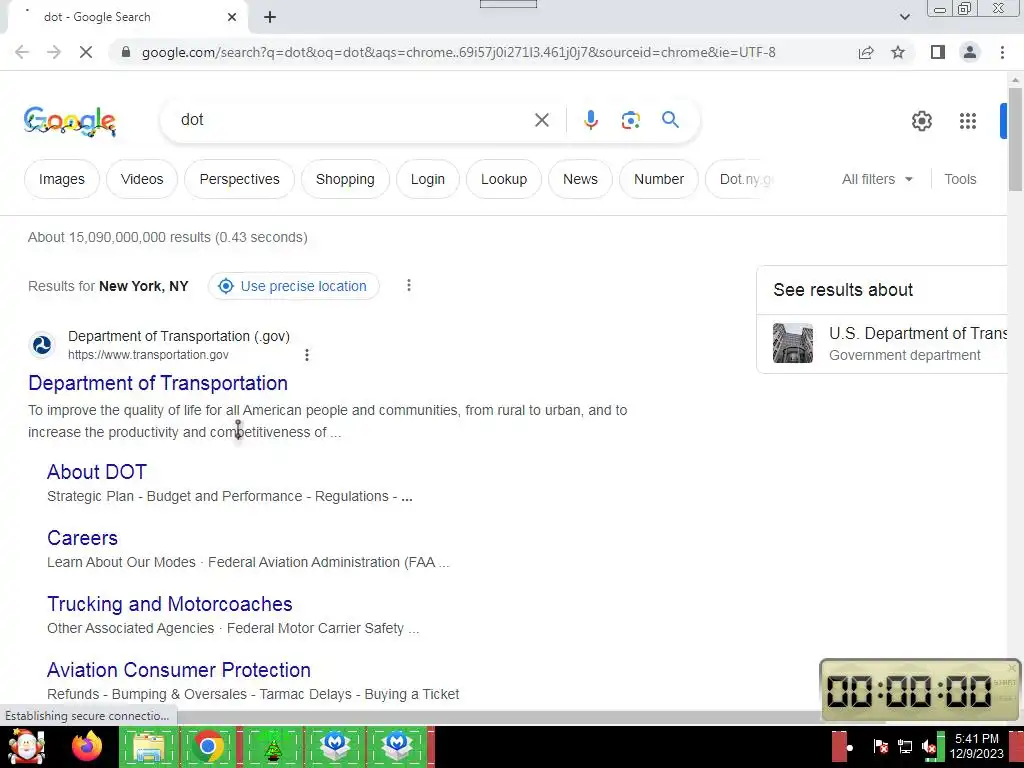Search by image with Google Lens
The width and height of the screenshot is (1024, 768).
click(630, 120)
